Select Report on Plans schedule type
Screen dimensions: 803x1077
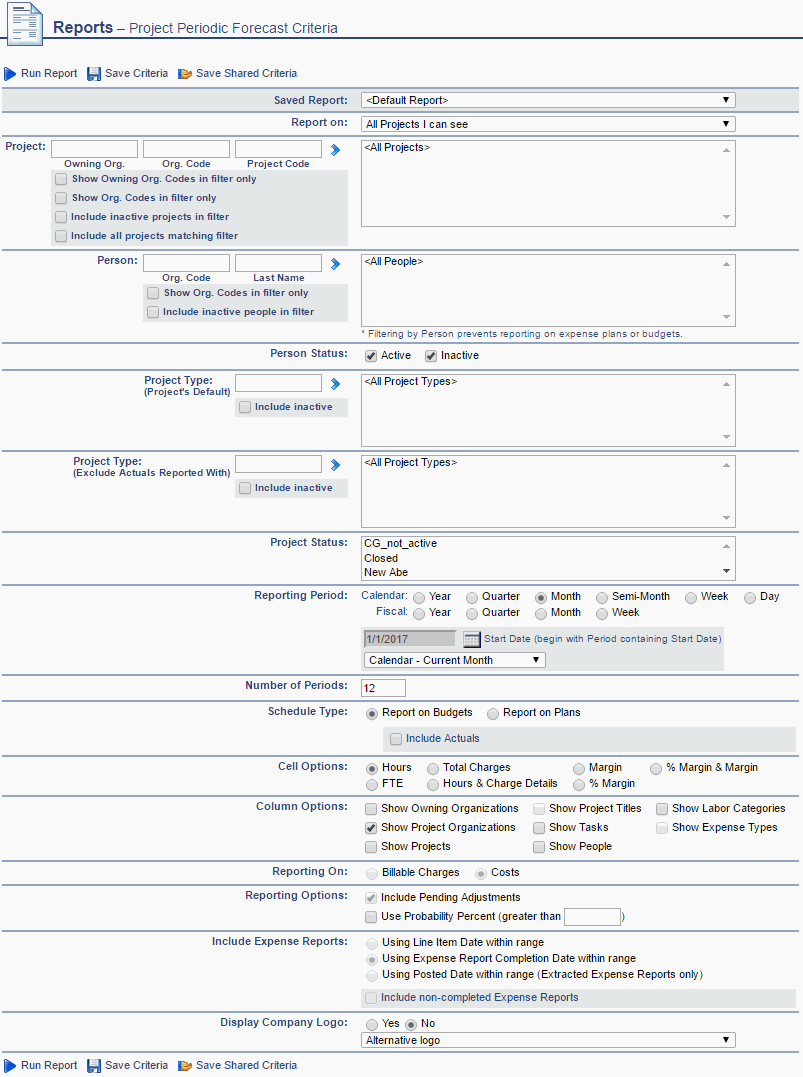point(493,714)
